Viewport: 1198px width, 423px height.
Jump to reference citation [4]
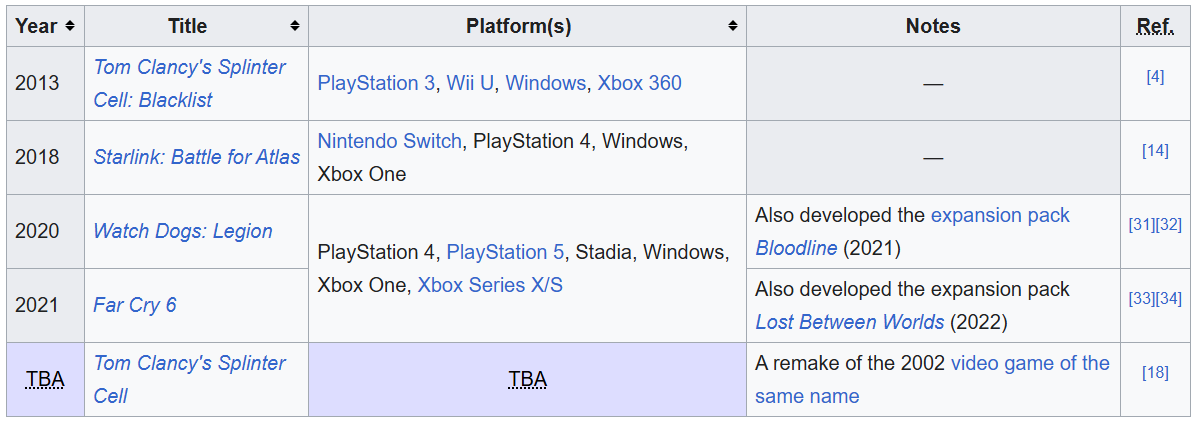(1155, 76)
